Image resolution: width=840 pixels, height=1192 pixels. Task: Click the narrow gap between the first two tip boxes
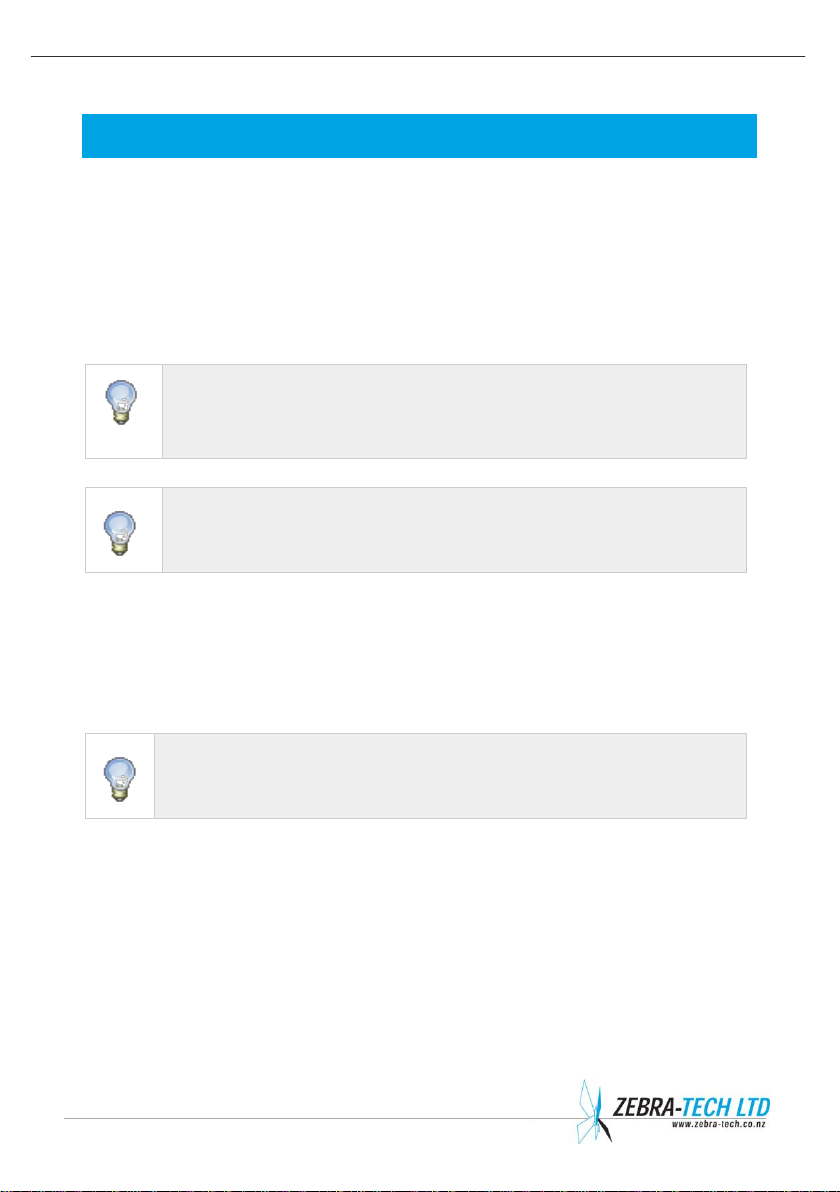[416, 473]
